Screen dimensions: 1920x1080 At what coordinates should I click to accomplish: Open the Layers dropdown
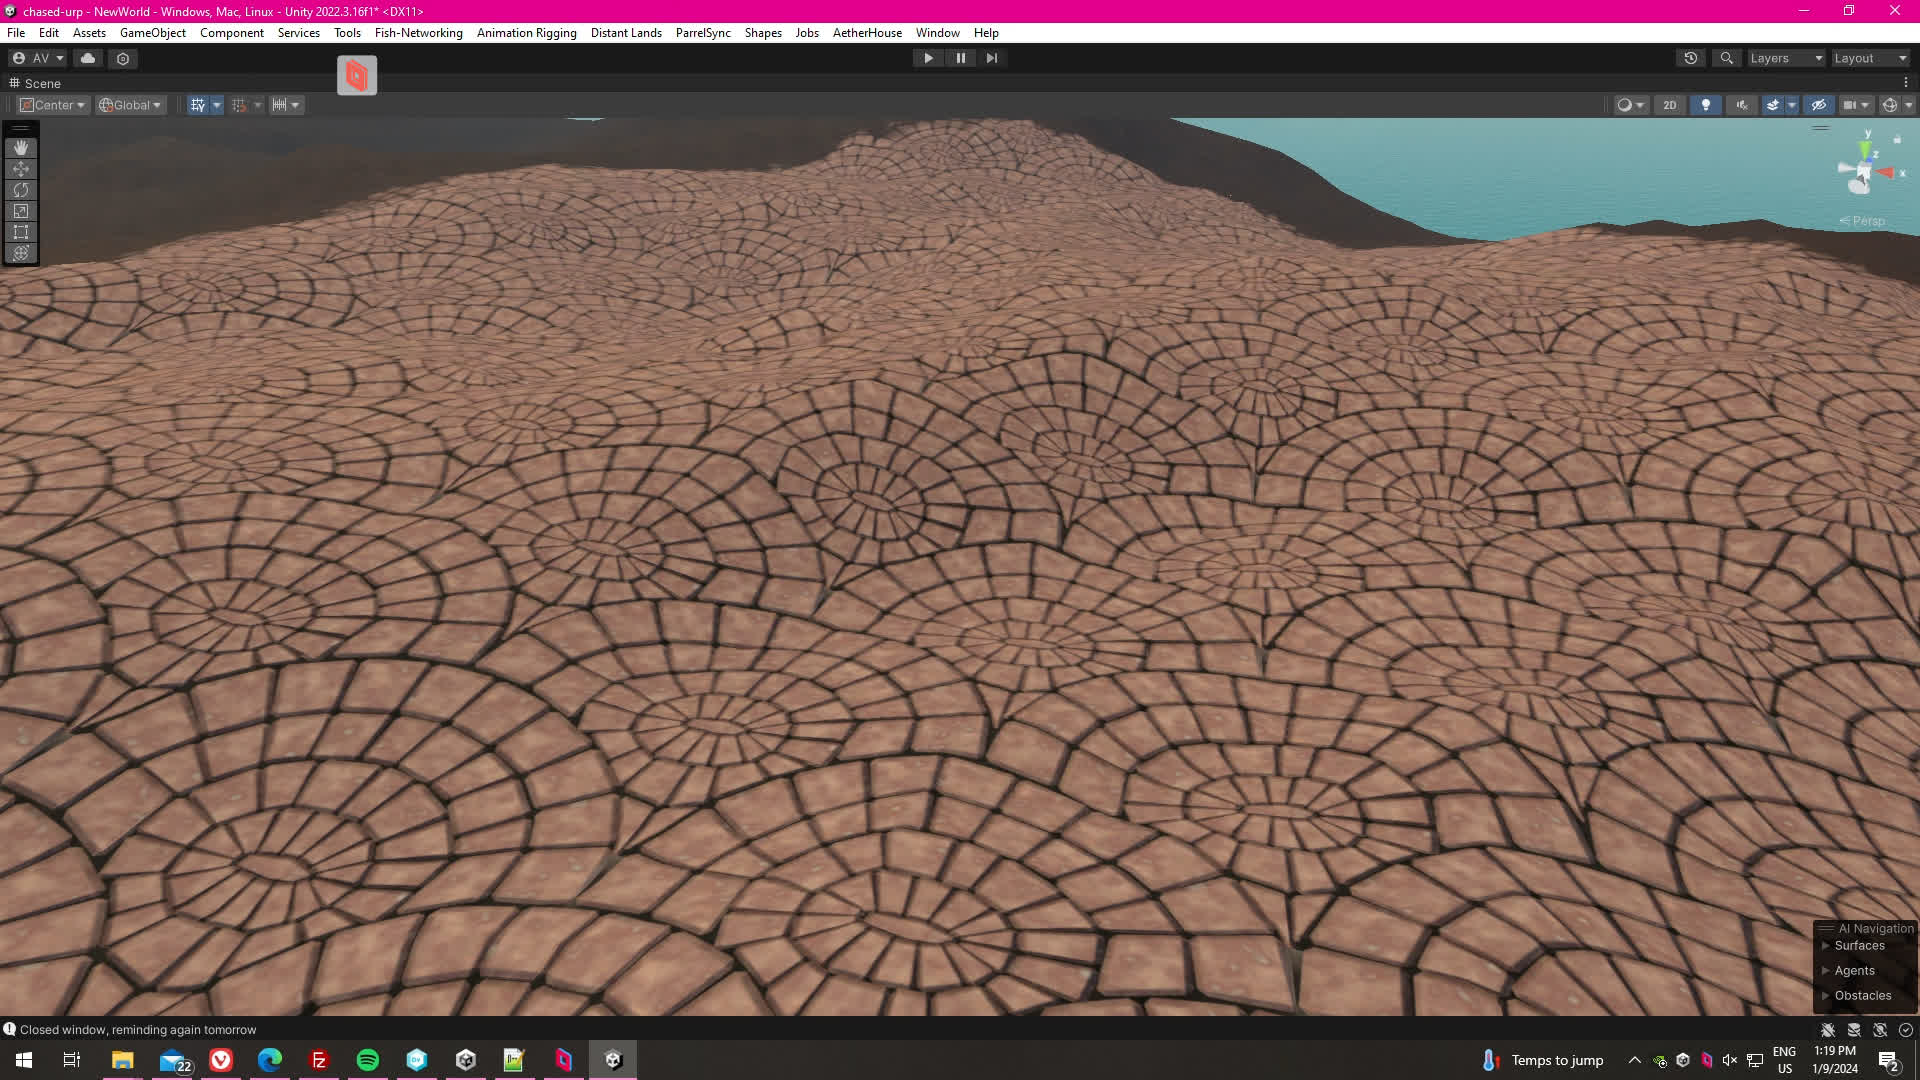[1786, 58]
